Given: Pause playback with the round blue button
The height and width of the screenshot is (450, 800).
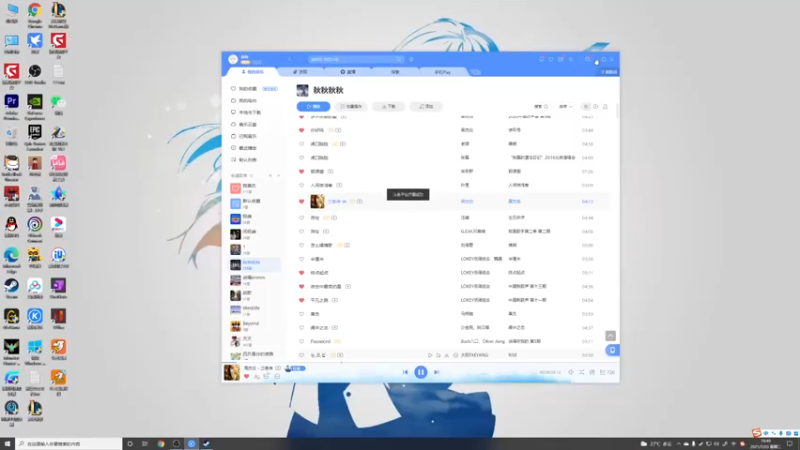Looking at the screenshot, I should click(420, 372).
